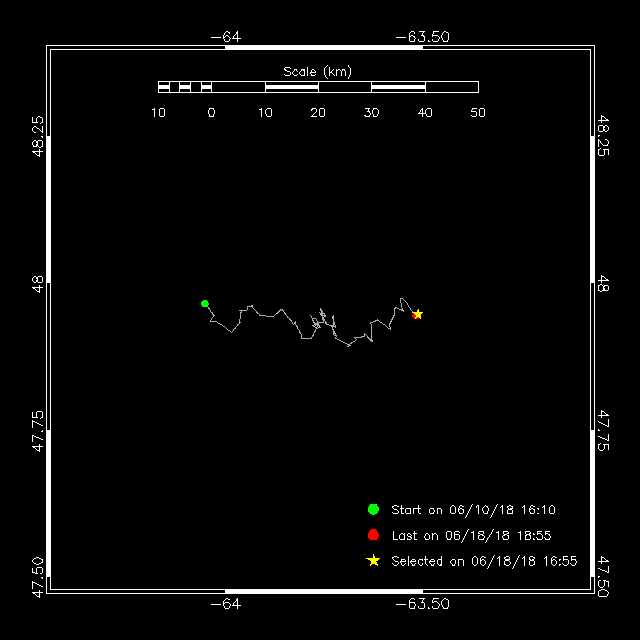The width and height of the screenshot is (640, 640).
Task: Click the right axis latitude label '48'
Action: (603, 284)
